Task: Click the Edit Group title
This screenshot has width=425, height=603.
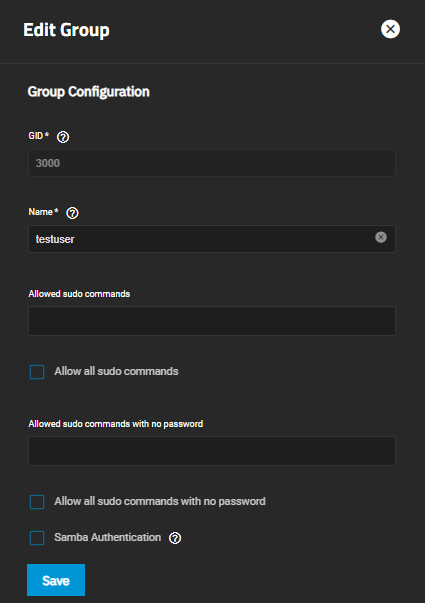Action: (x=67, y=30)
